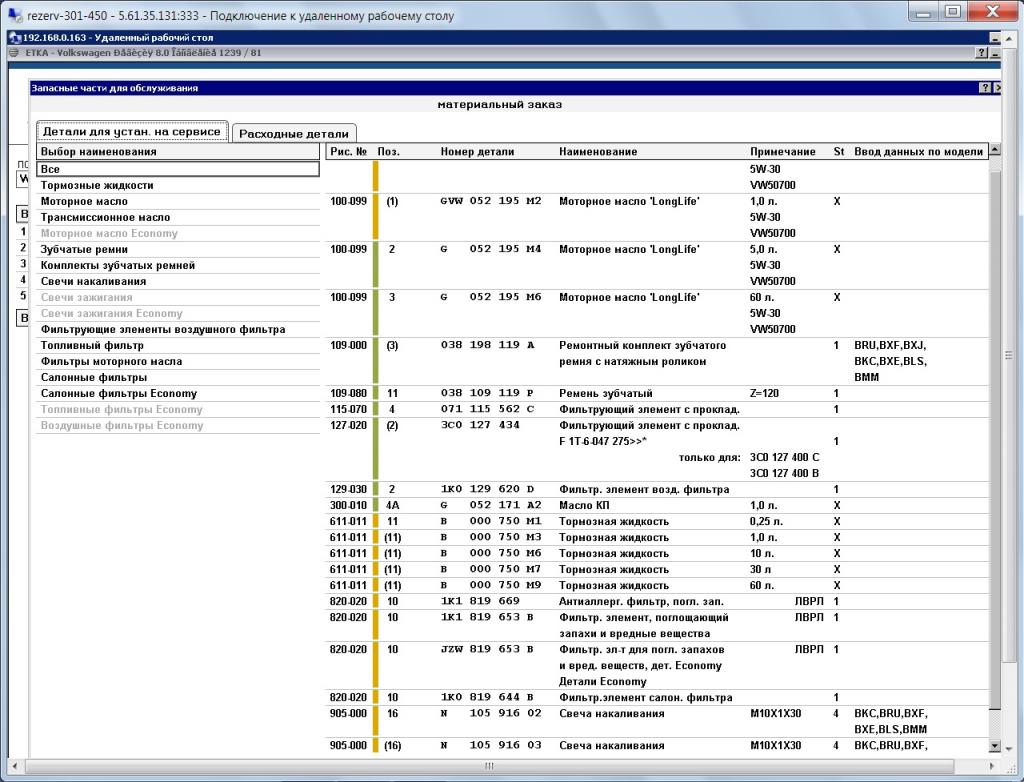Image resolution: width=1024 pixels, height=782 pixels.
Task: Select 'Фильтр. элемент возд. фильтра' row
Action: (x=657, y=489)
